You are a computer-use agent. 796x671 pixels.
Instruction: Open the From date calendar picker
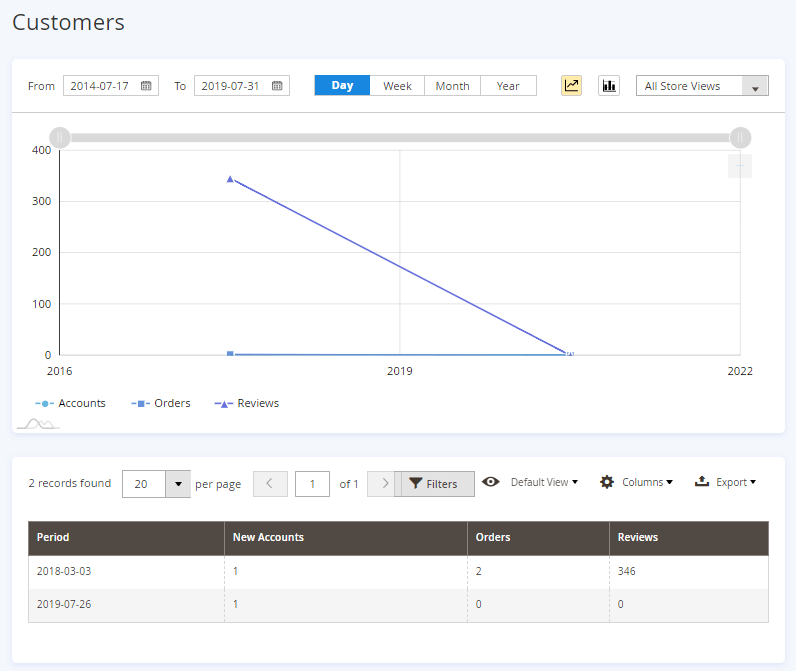pos(146,86)
